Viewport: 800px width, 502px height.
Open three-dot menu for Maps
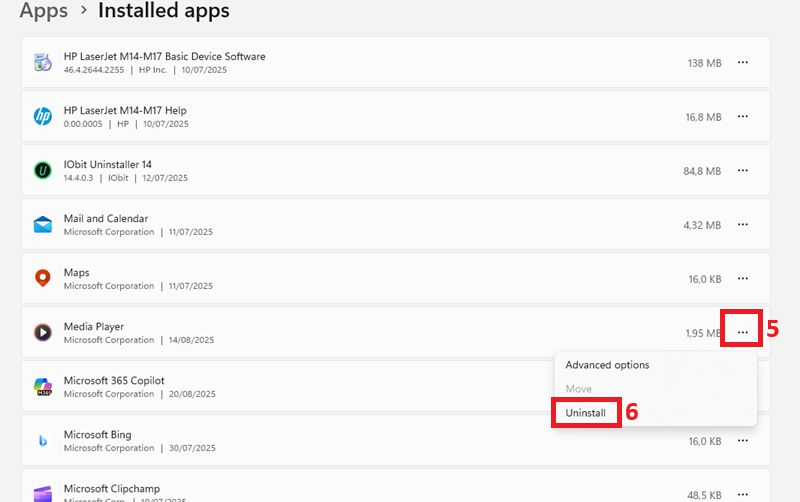click(x=743, y=279)
